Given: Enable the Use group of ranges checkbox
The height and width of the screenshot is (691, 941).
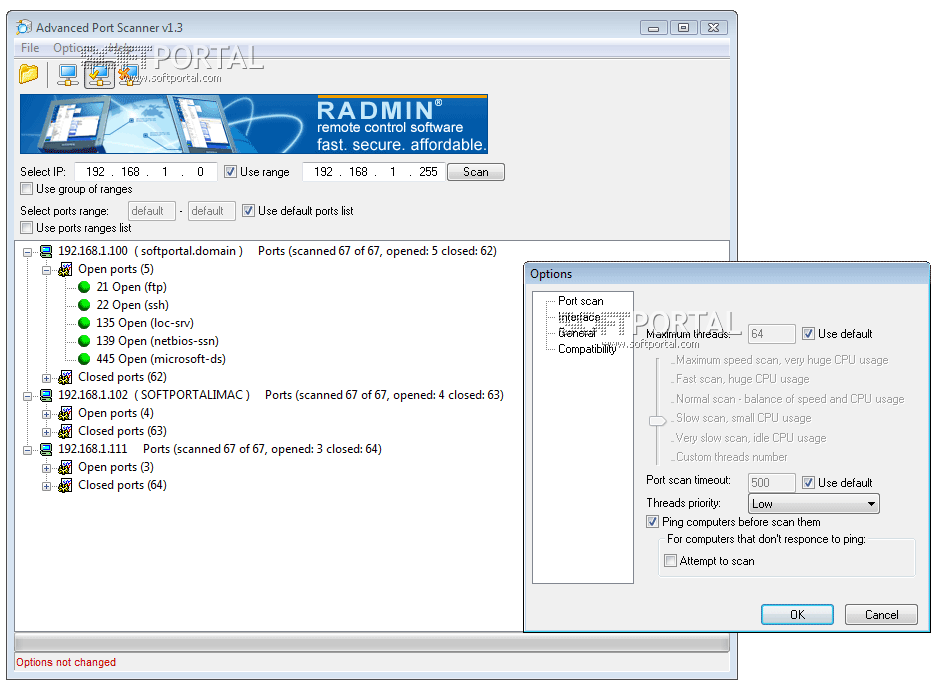Looking at the screenshot, I should [26, 189].
